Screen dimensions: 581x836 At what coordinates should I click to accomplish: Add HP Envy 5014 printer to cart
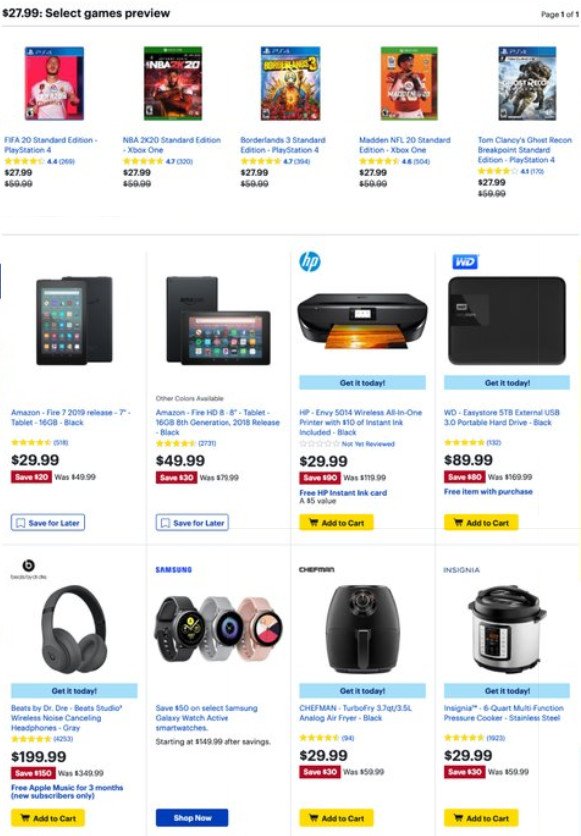[336, 523]
